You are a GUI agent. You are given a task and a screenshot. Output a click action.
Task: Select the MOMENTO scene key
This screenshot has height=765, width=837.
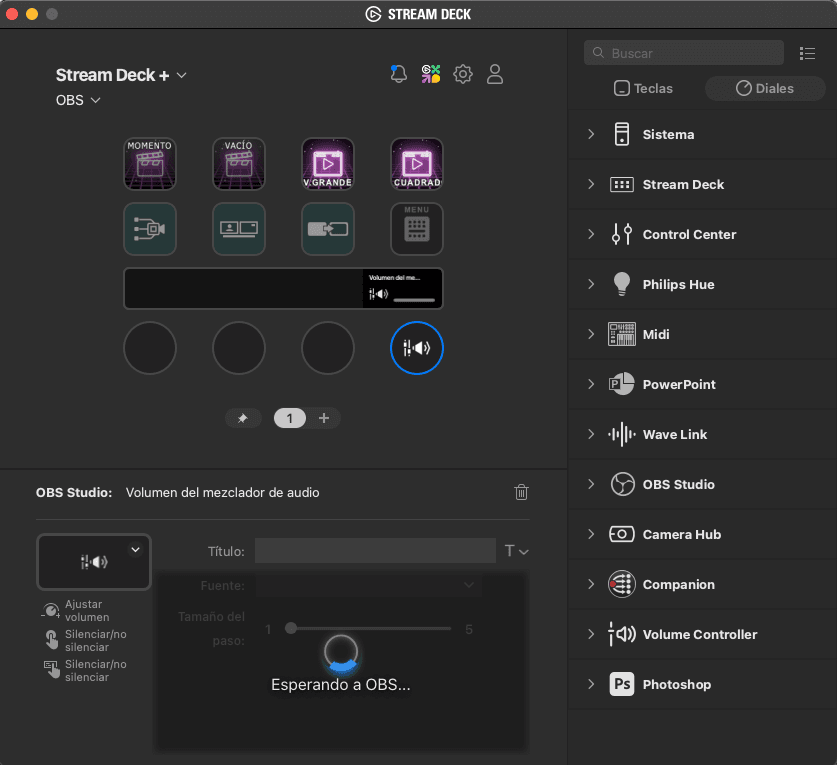pyautogui.click(x=150, y=164)
